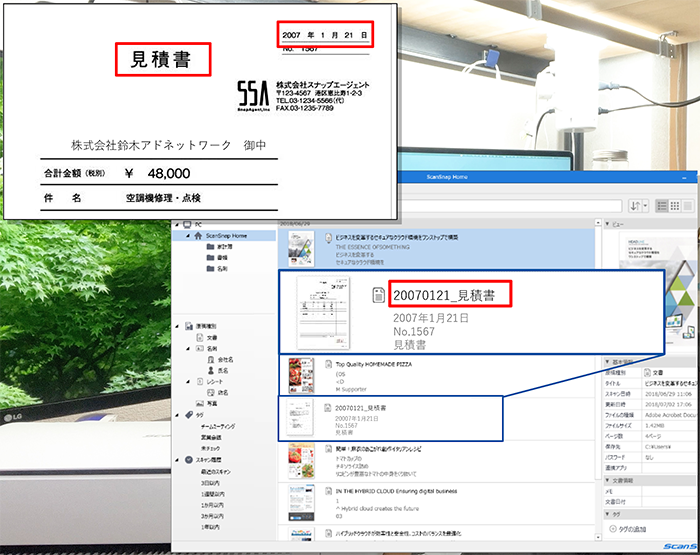700x555 pixels.
Task: Click the list scrollbar up arrow
Action: pos(598,222)
